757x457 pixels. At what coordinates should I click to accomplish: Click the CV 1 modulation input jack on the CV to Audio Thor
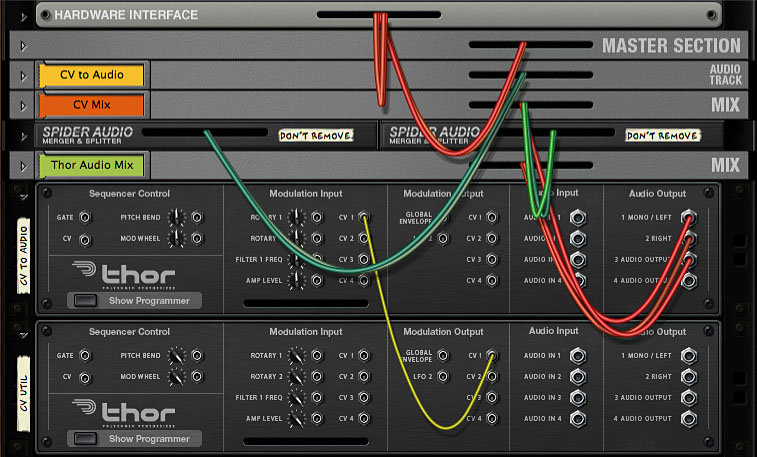coord(363,217)
